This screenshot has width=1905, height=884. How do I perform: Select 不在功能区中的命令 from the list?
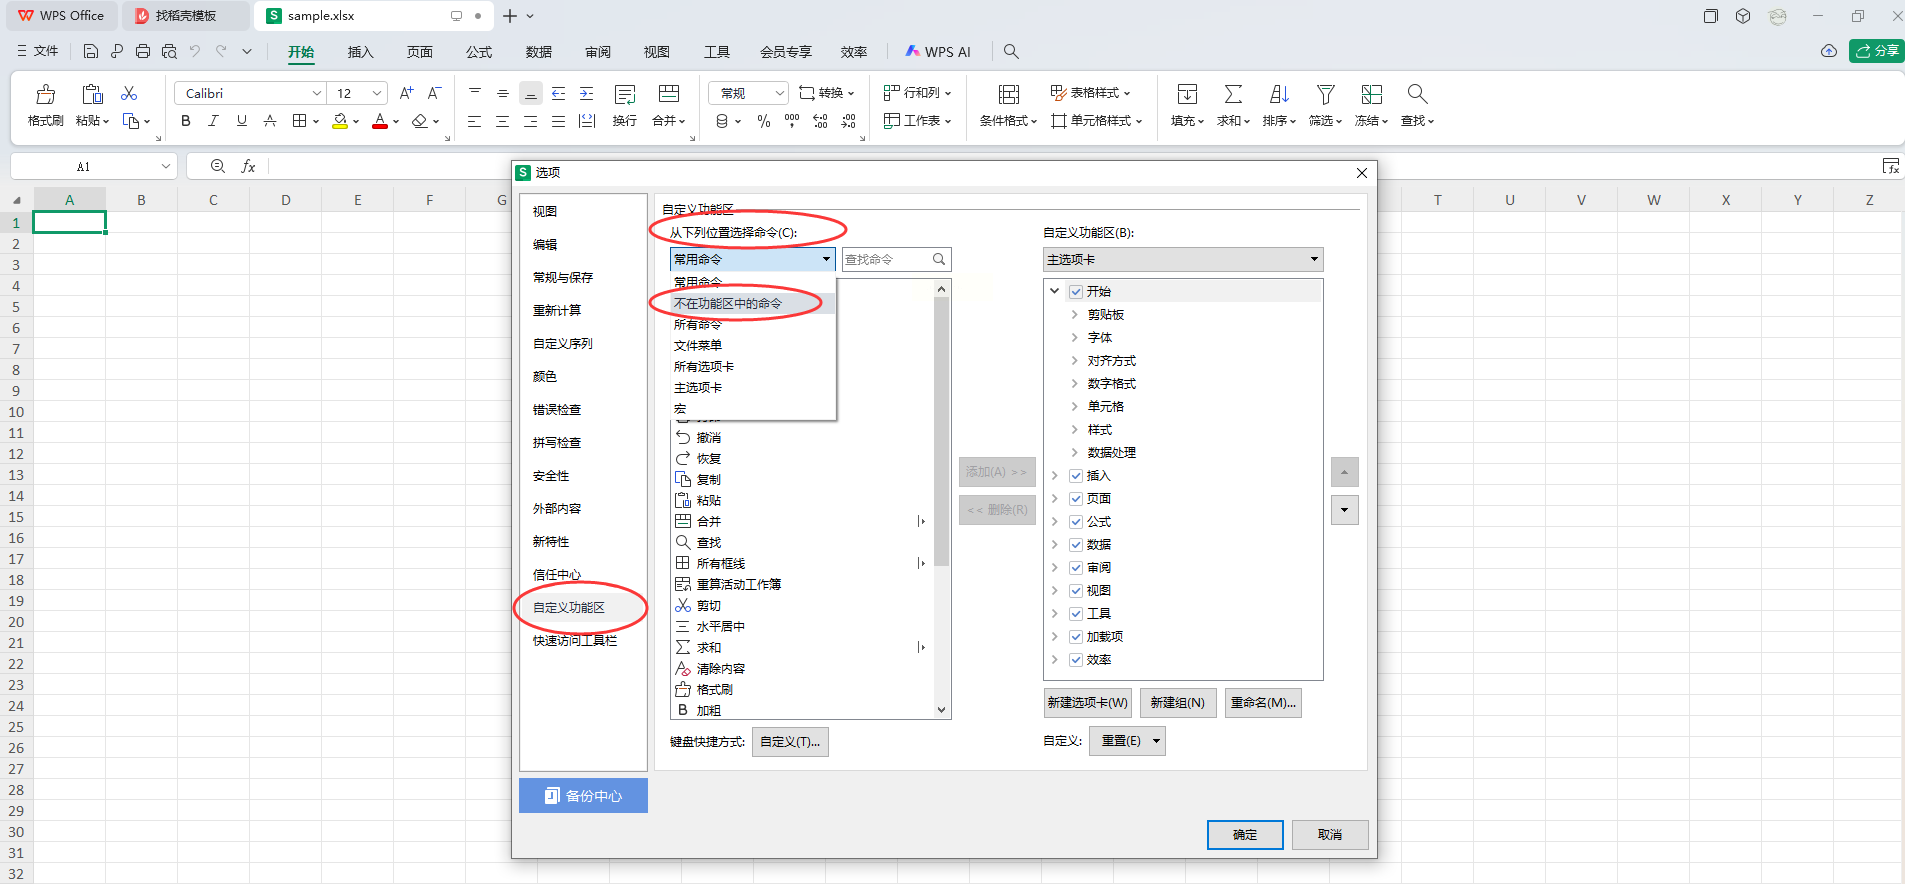728,303
